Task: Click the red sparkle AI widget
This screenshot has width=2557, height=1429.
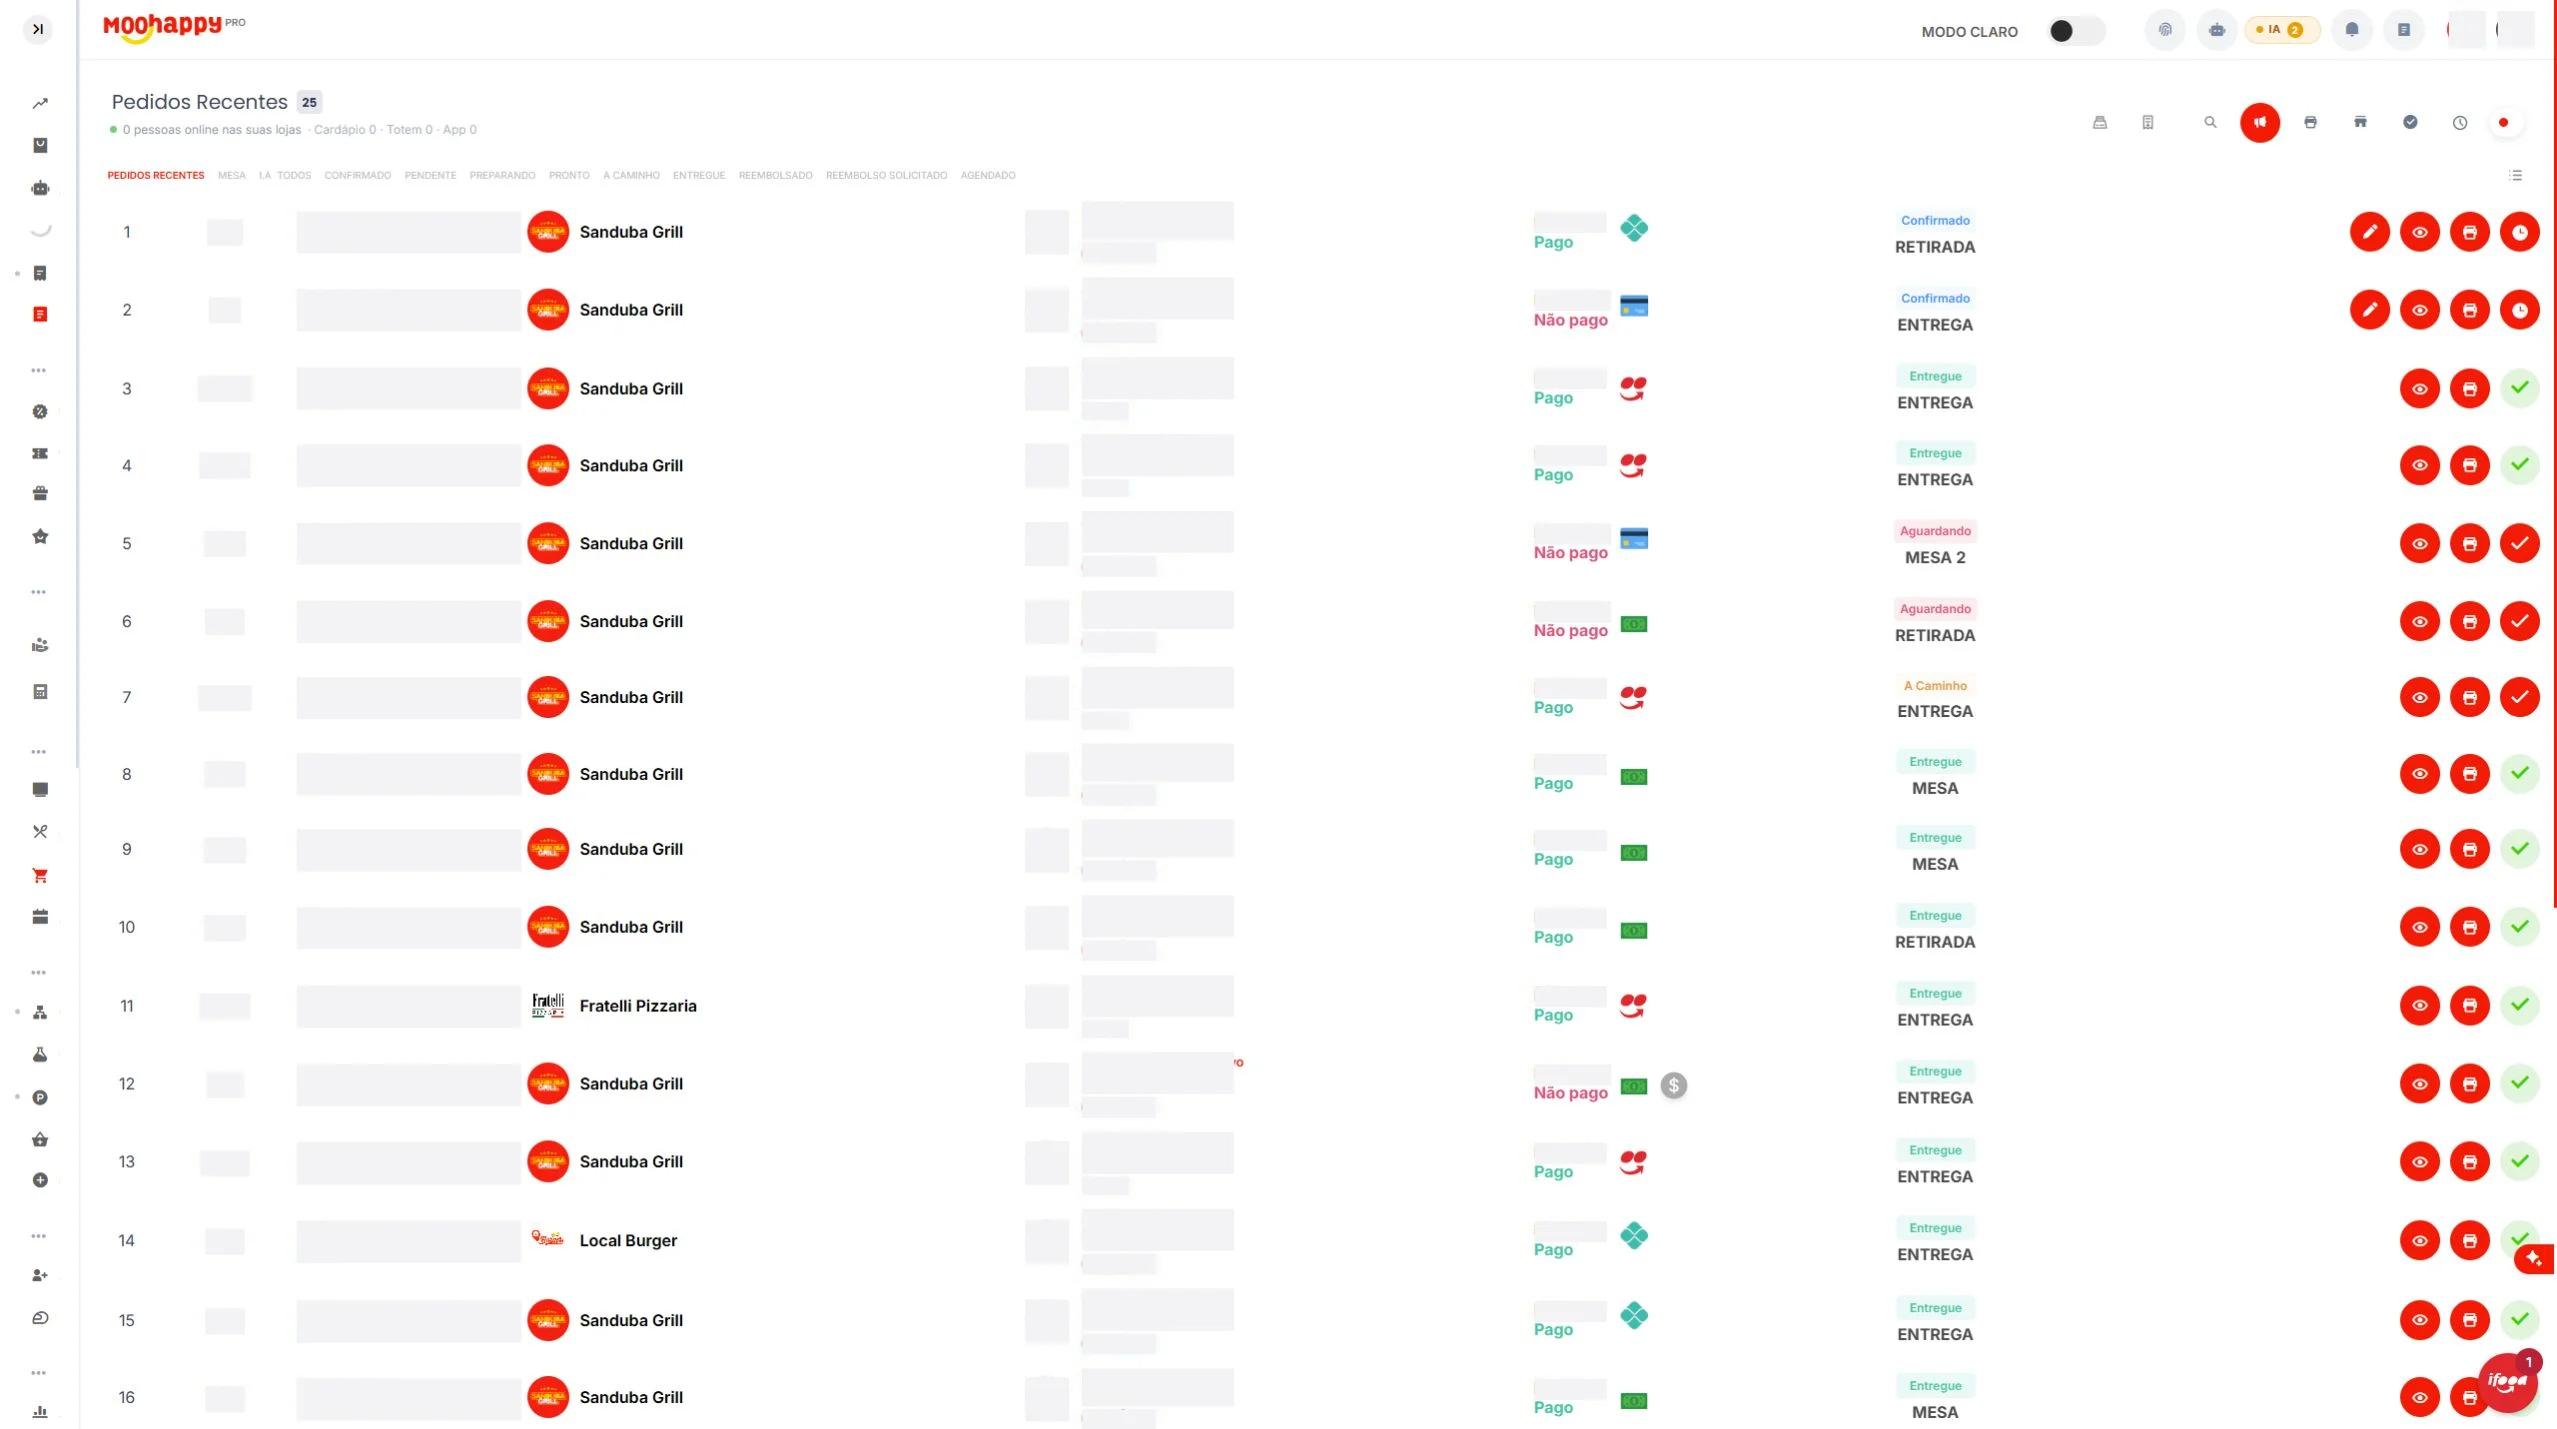Action: click(x=2534, y=1259)
